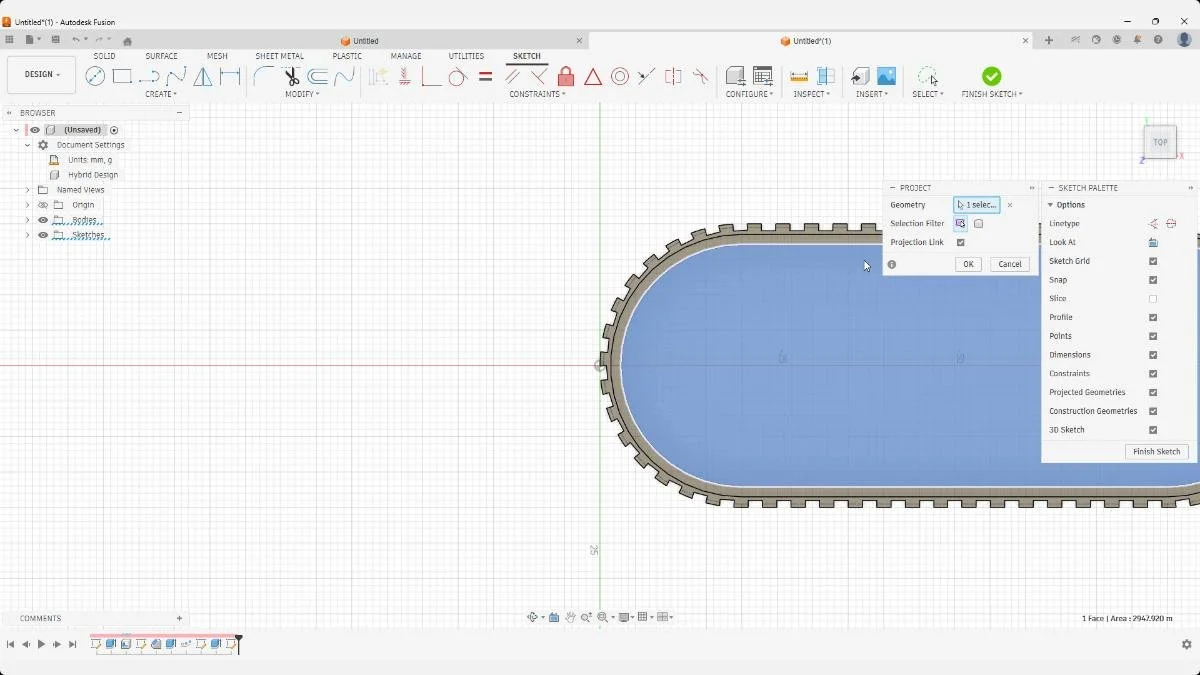This screenshot has height=675, width=1200.
Task: Click the Look At tool in navigation bar
Action: pyautogui.click(x=554, y=617)
